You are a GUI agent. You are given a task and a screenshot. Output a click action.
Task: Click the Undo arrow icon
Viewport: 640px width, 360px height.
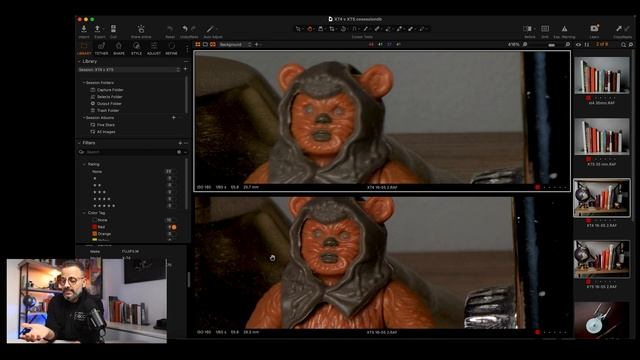coord(185,29)
